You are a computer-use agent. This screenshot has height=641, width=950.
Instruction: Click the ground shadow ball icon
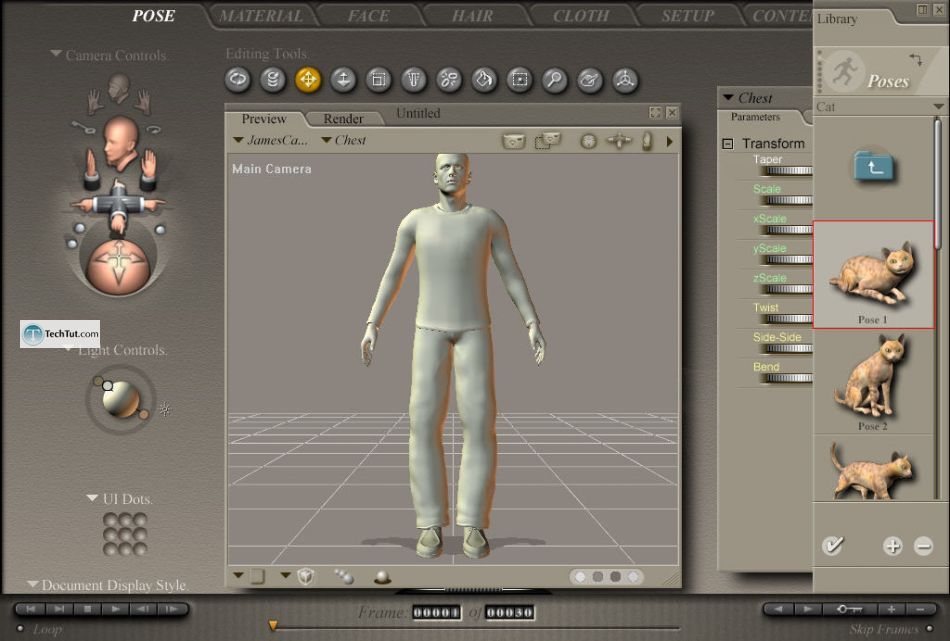[382, 577]
